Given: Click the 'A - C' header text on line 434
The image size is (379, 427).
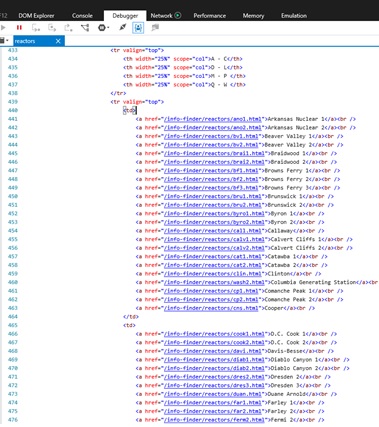Looking at the screenshot, I should tap(219, 59).
